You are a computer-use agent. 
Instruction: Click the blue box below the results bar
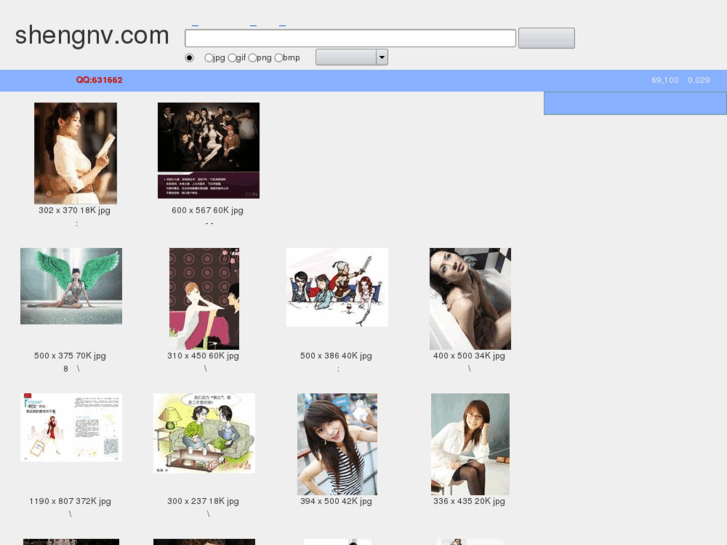coord(635,103)
